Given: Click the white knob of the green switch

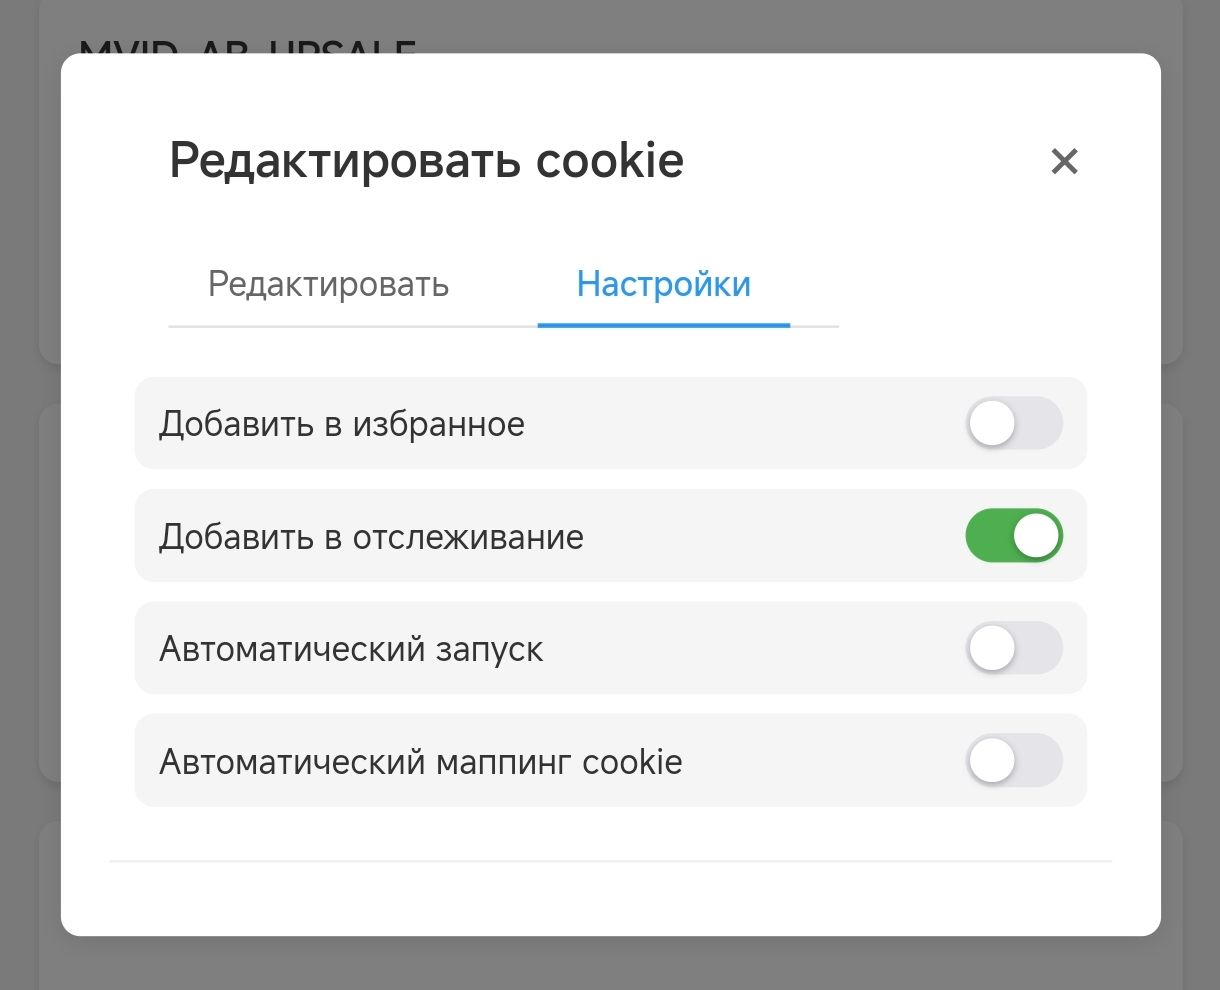Looking at the screenshot, I should click(x=1036, y=536).
